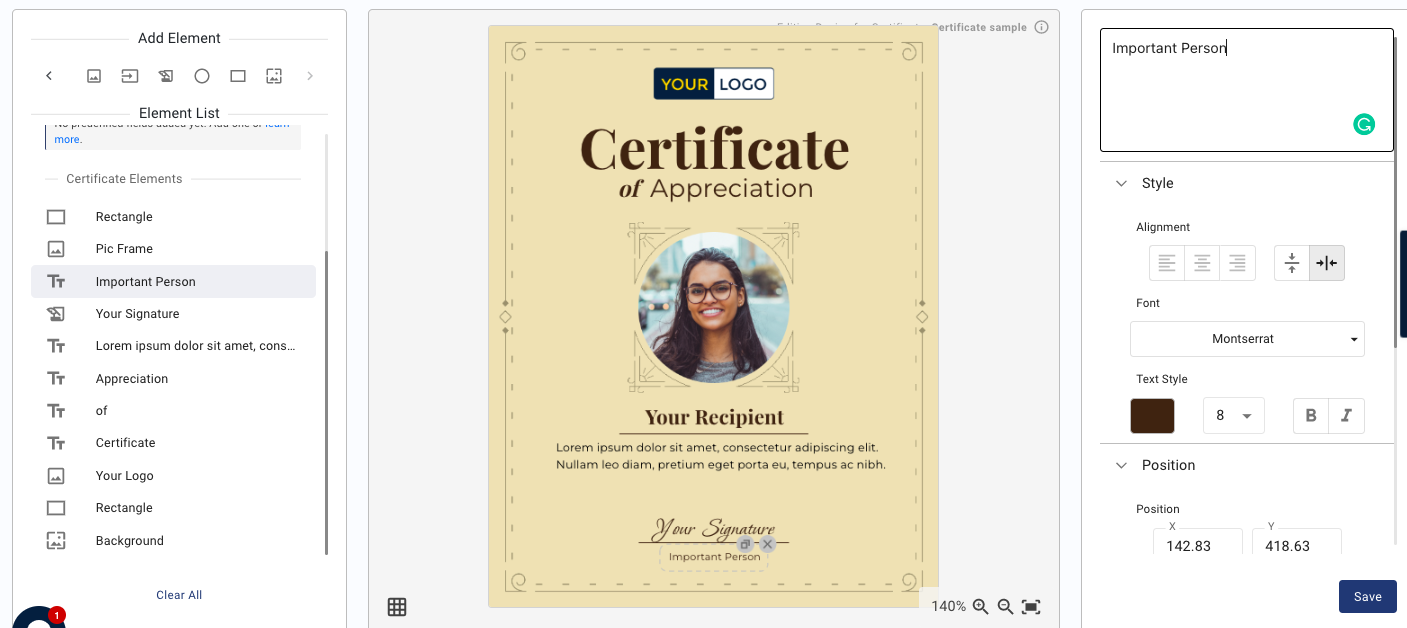Viewport: 1407px width, 628px height.
Task: Click the 140% zoom level label
Action: 948,606
